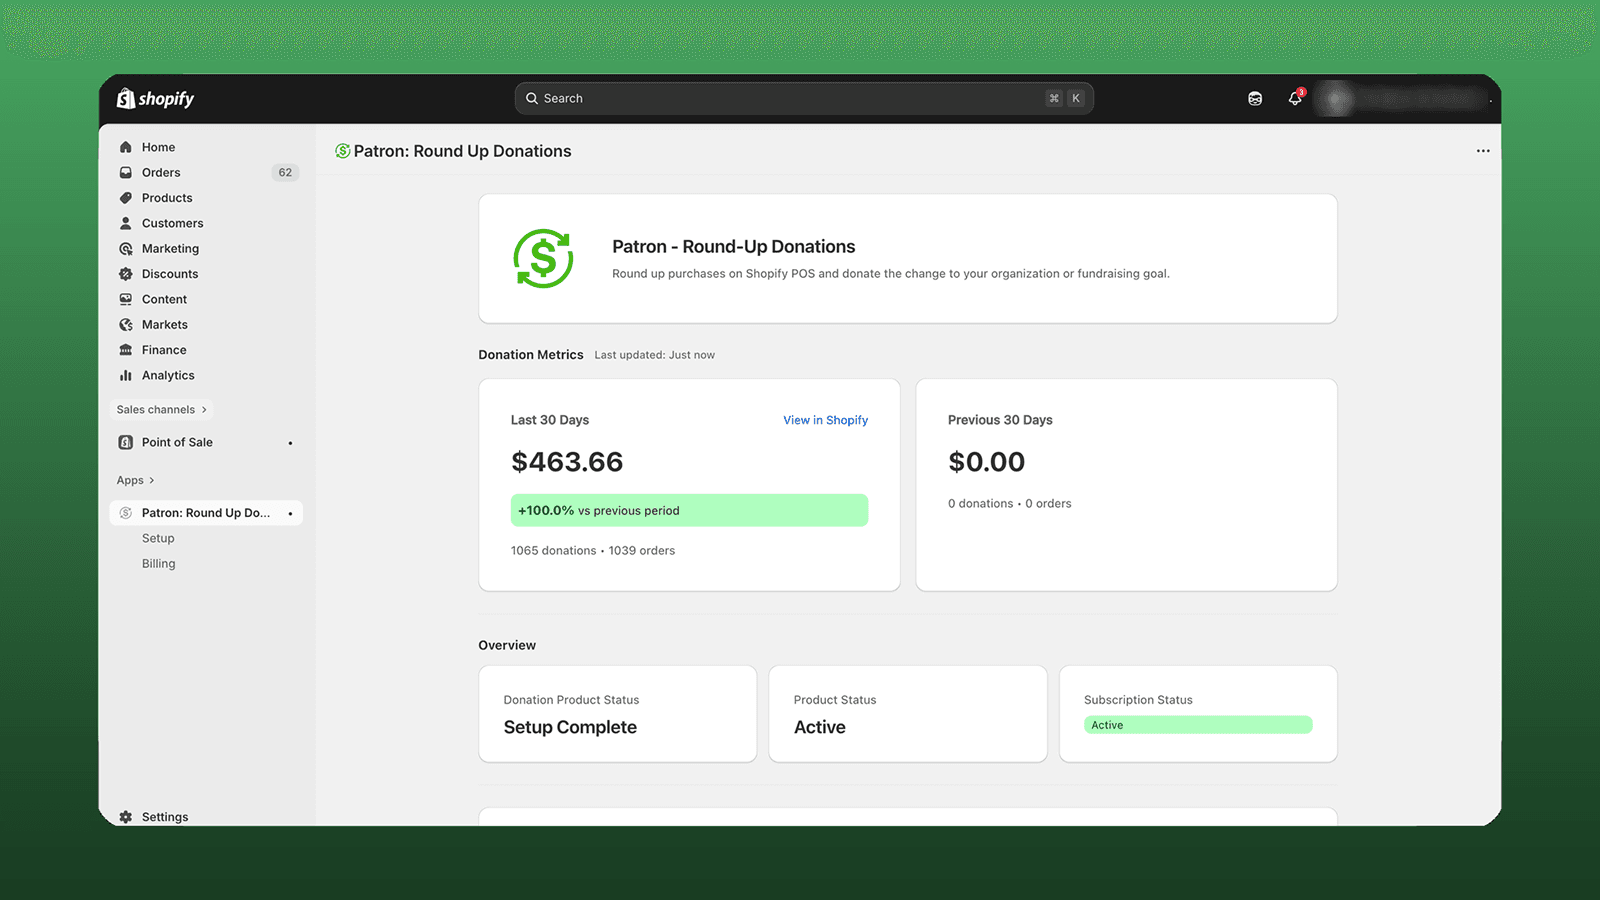Open notifications via the bell icon

1294,98
